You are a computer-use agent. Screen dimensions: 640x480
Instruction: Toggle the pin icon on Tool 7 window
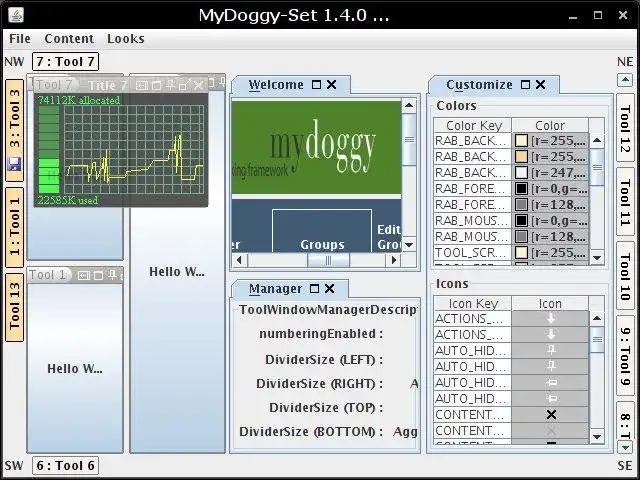click(170, 85)
